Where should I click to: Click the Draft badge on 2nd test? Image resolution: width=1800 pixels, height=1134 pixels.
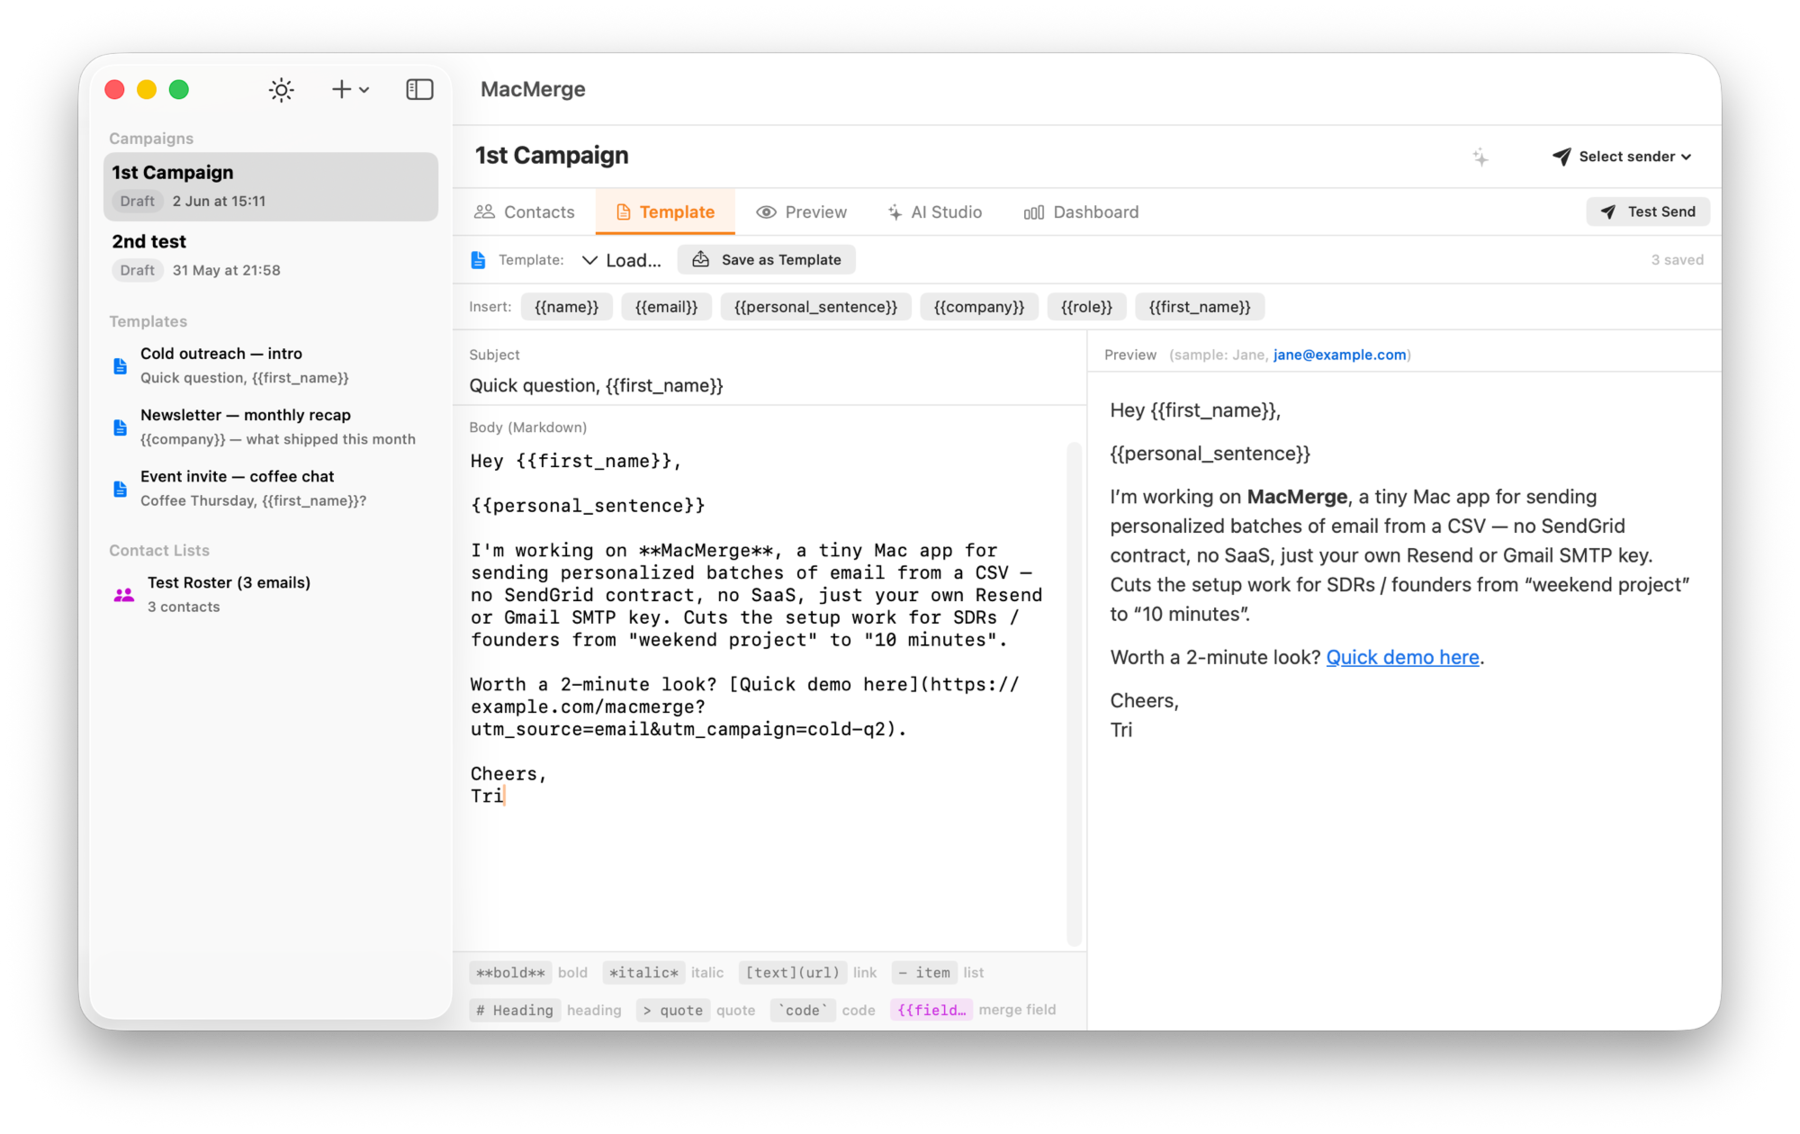(137, 270)
